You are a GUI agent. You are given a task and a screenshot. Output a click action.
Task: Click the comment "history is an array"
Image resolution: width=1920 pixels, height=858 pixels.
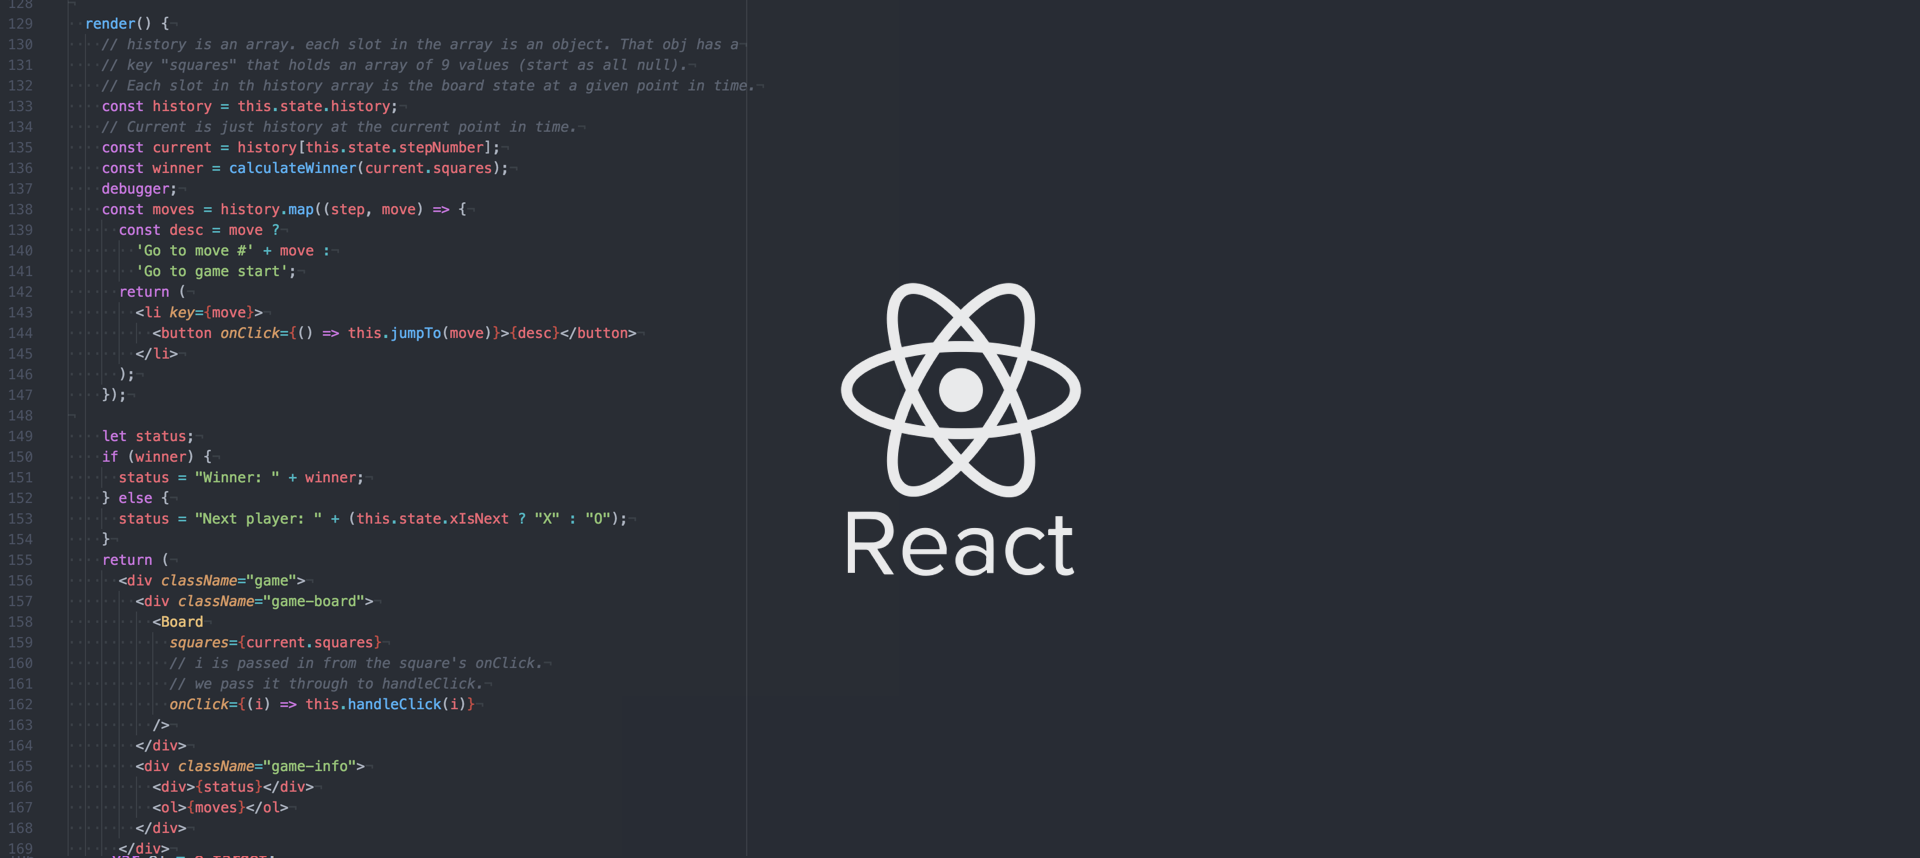(x=420, y=44)
